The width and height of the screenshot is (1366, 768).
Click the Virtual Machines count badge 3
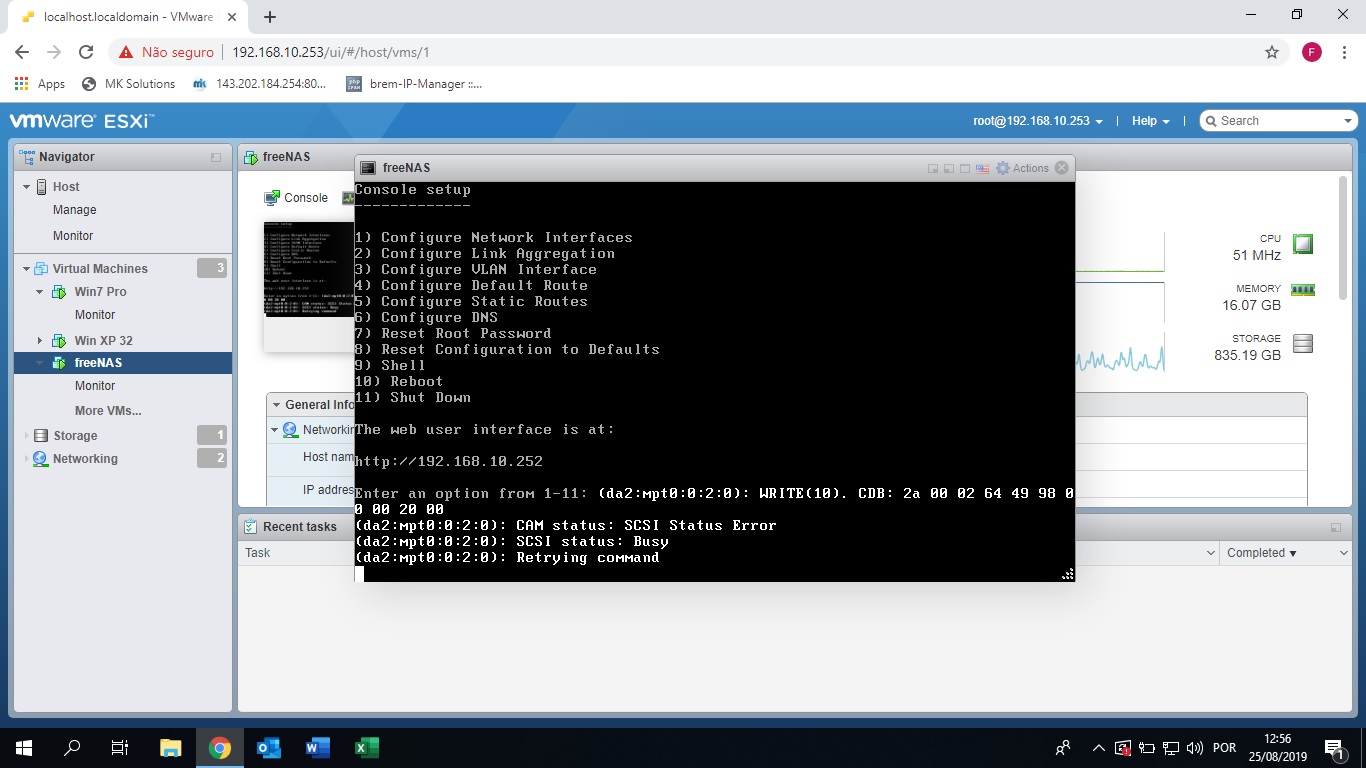[x=212, y=268]
